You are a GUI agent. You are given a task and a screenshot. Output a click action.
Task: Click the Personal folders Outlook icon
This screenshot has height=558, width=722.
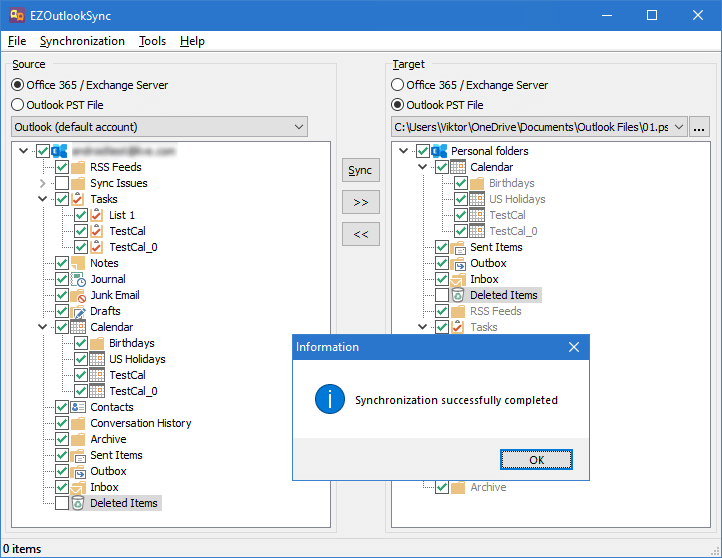[439, 151]
